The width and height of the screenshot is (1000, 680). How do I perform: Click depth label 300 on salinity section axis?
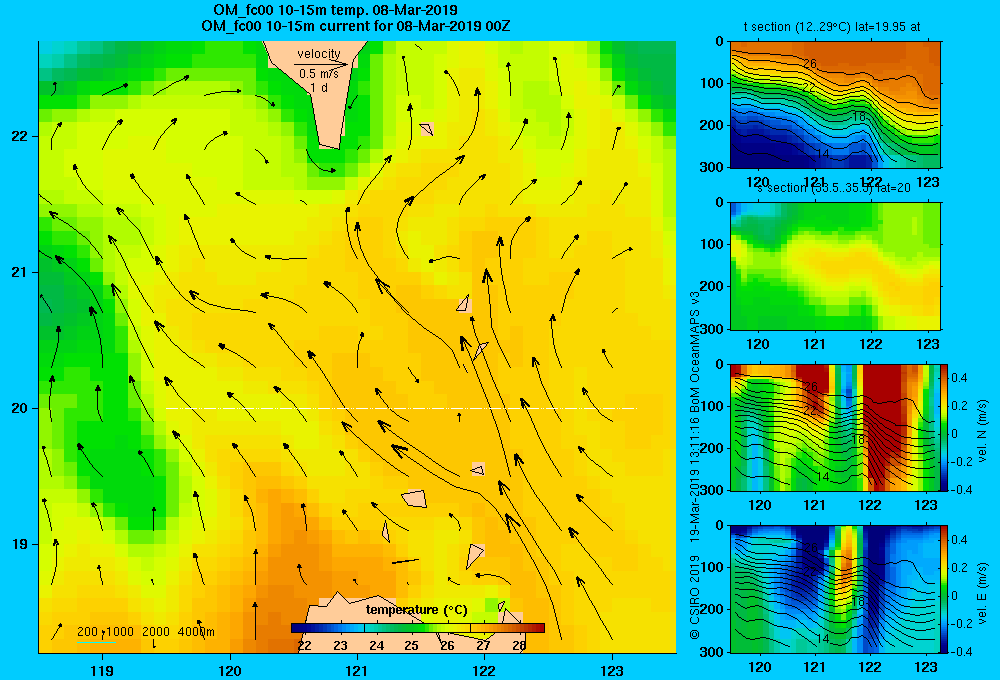(711, 329)
